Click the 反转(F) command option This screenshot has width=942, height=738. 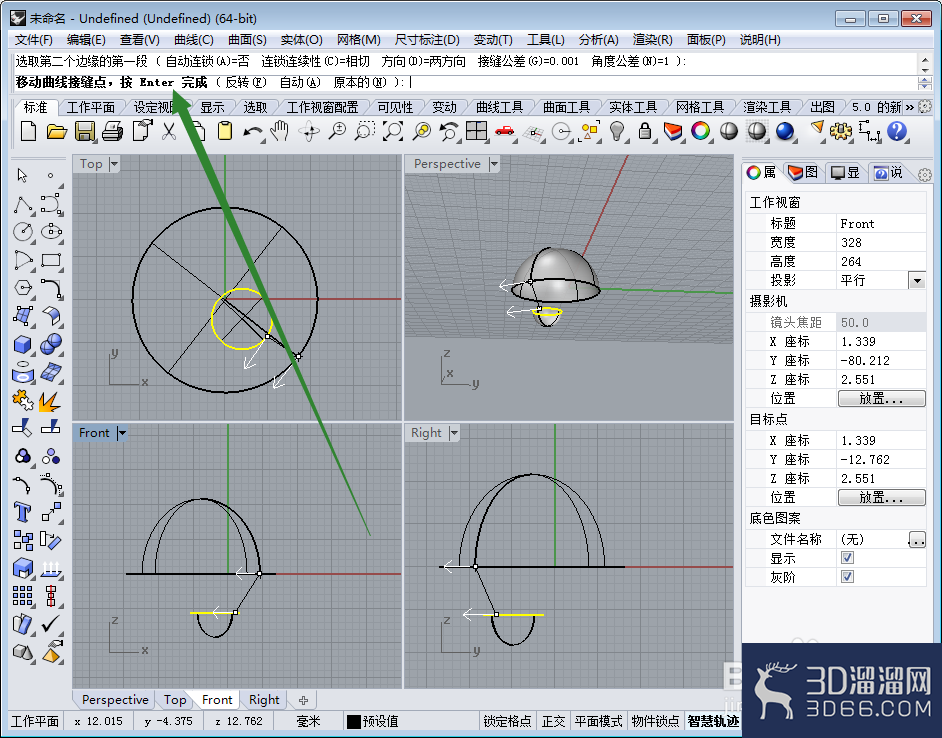point(245,82)
